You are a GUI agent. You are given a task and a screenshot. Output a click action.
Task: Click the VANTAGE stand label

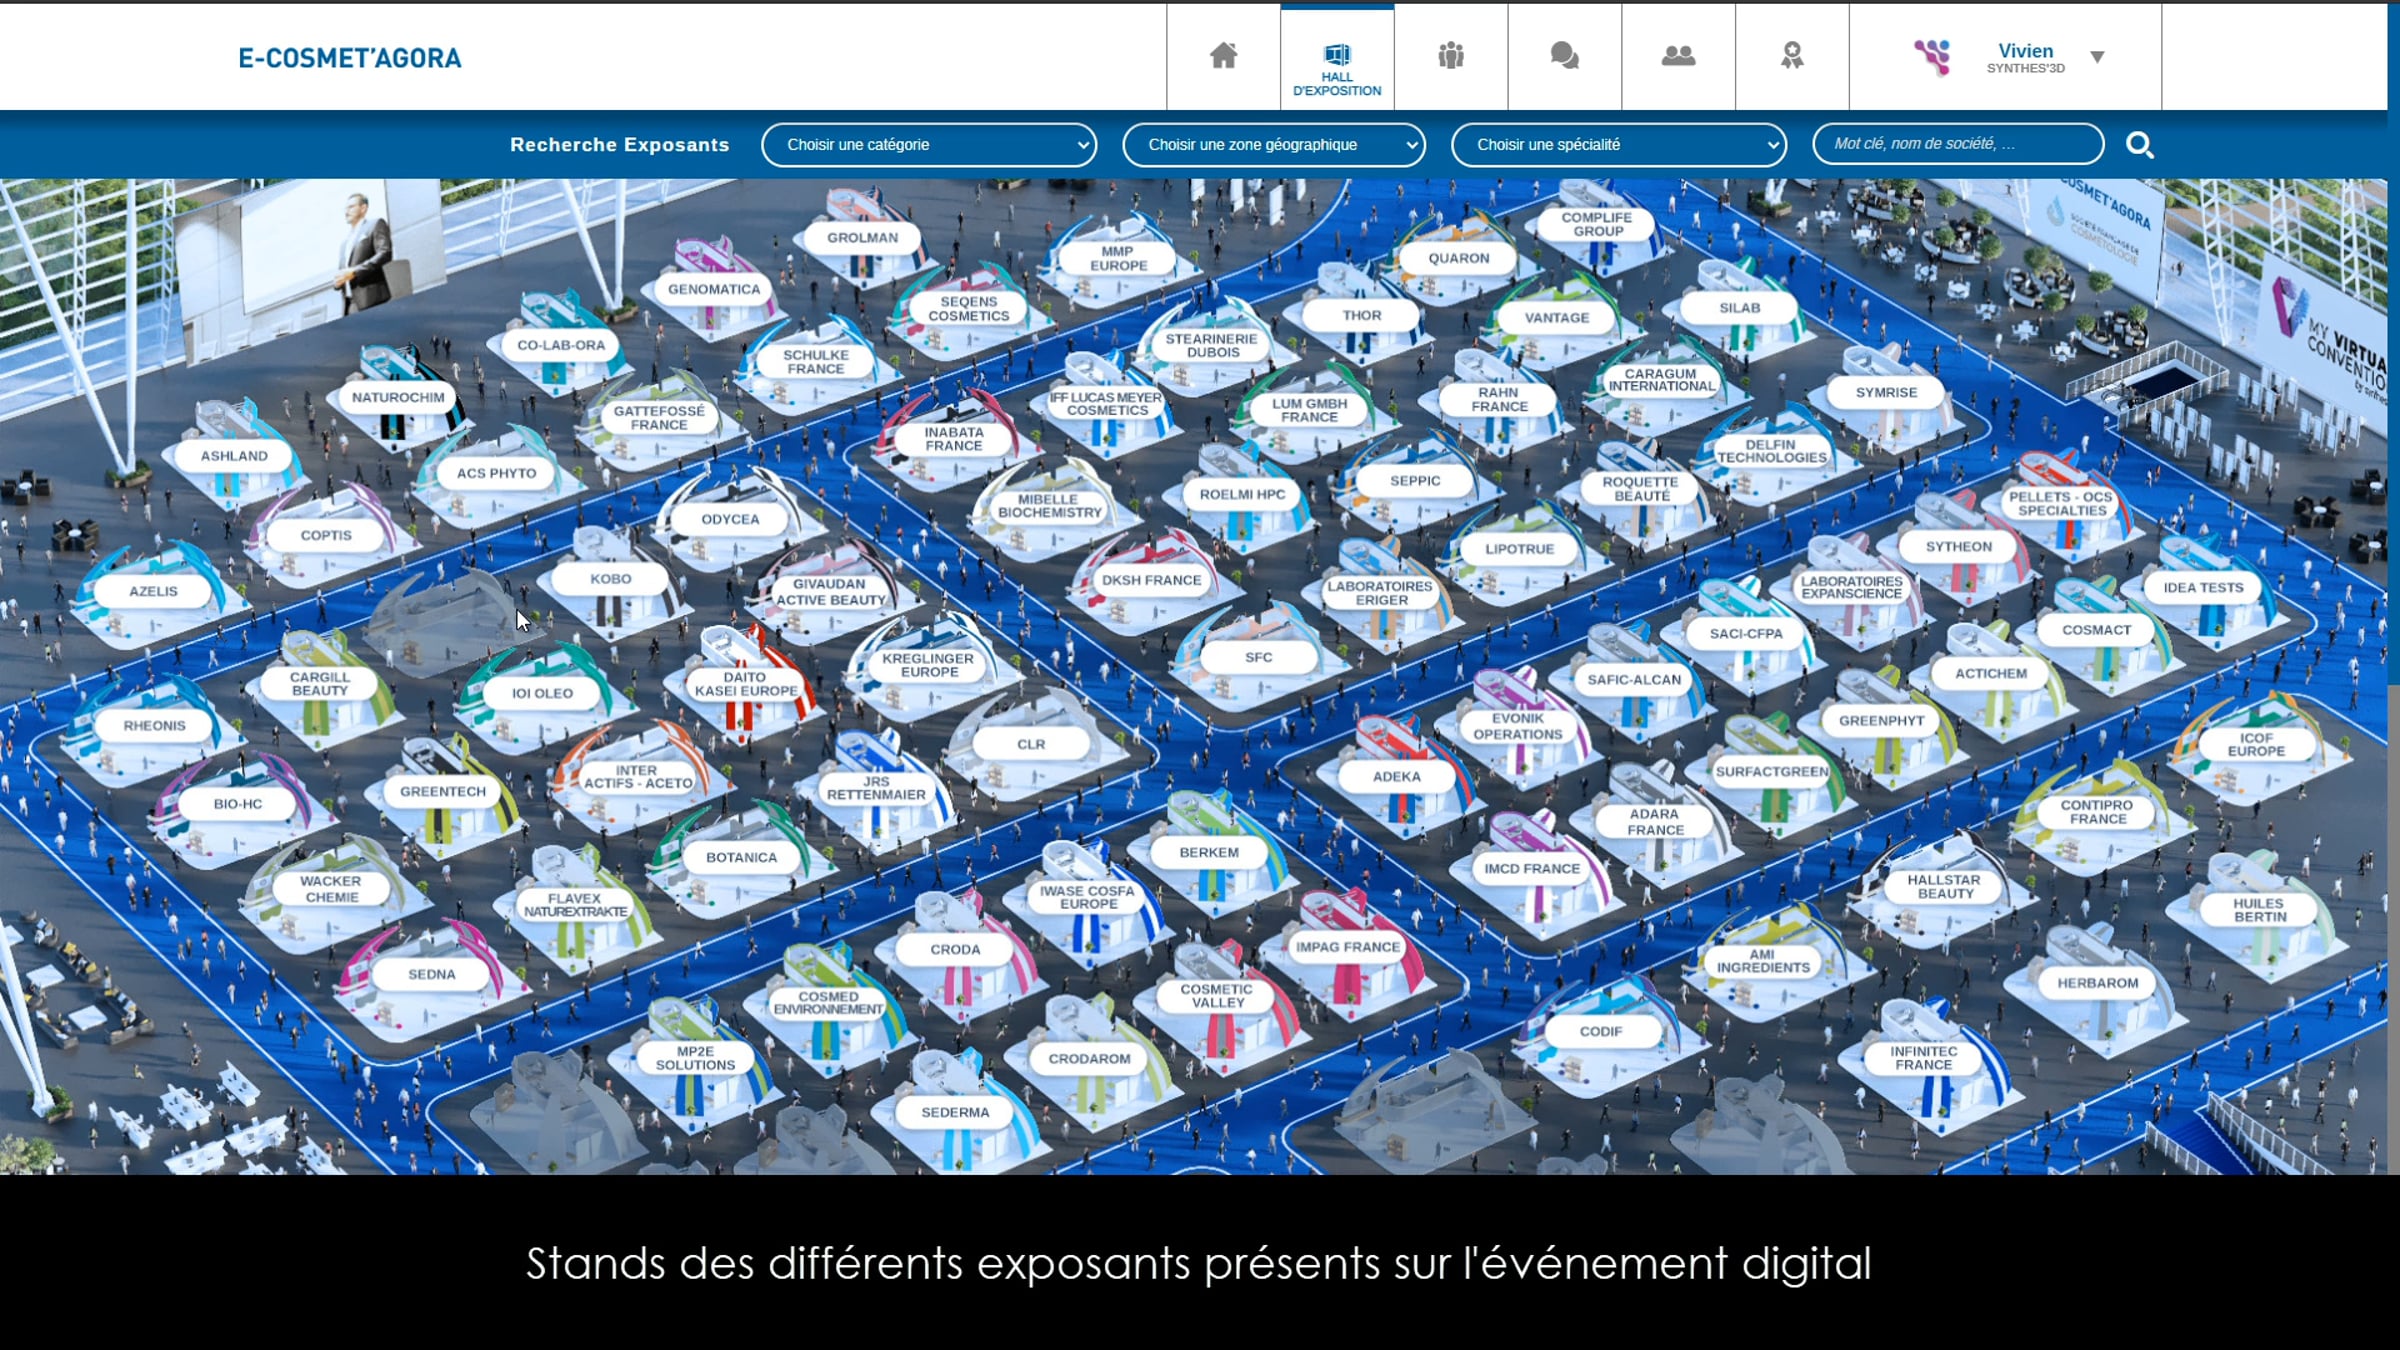[1556, 318]
